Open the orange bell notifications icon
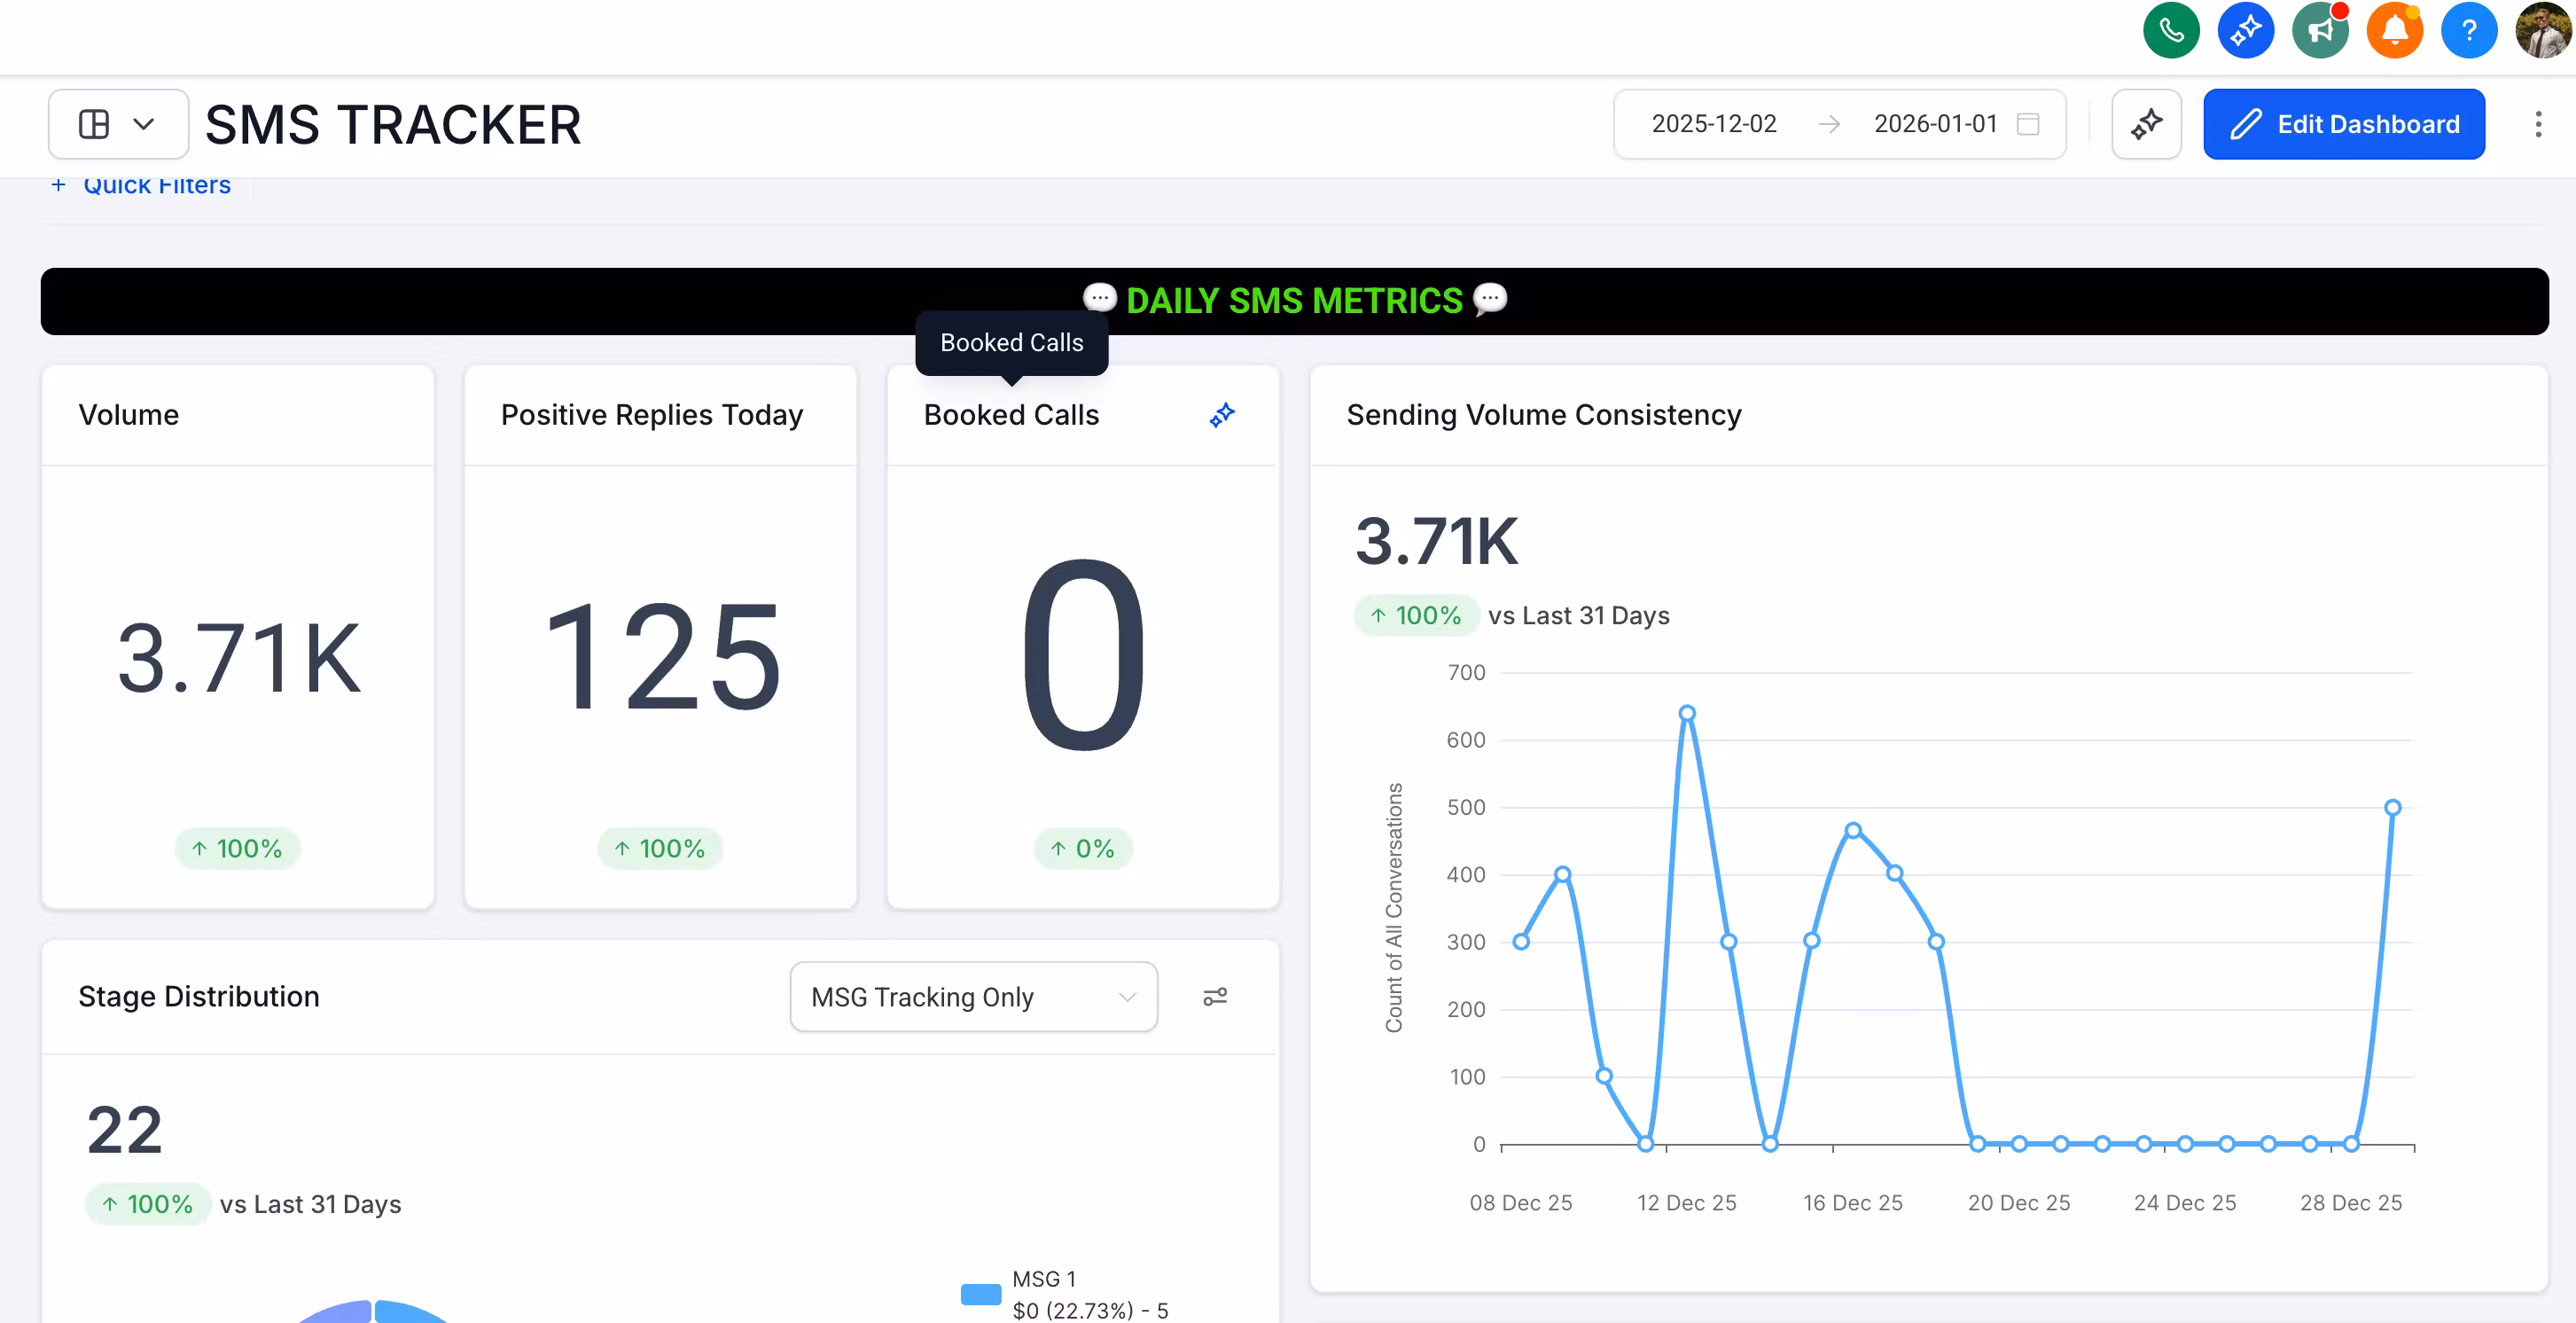Image resolution: width=2576 pixels, height=1323 pixels. point(2394,31)
